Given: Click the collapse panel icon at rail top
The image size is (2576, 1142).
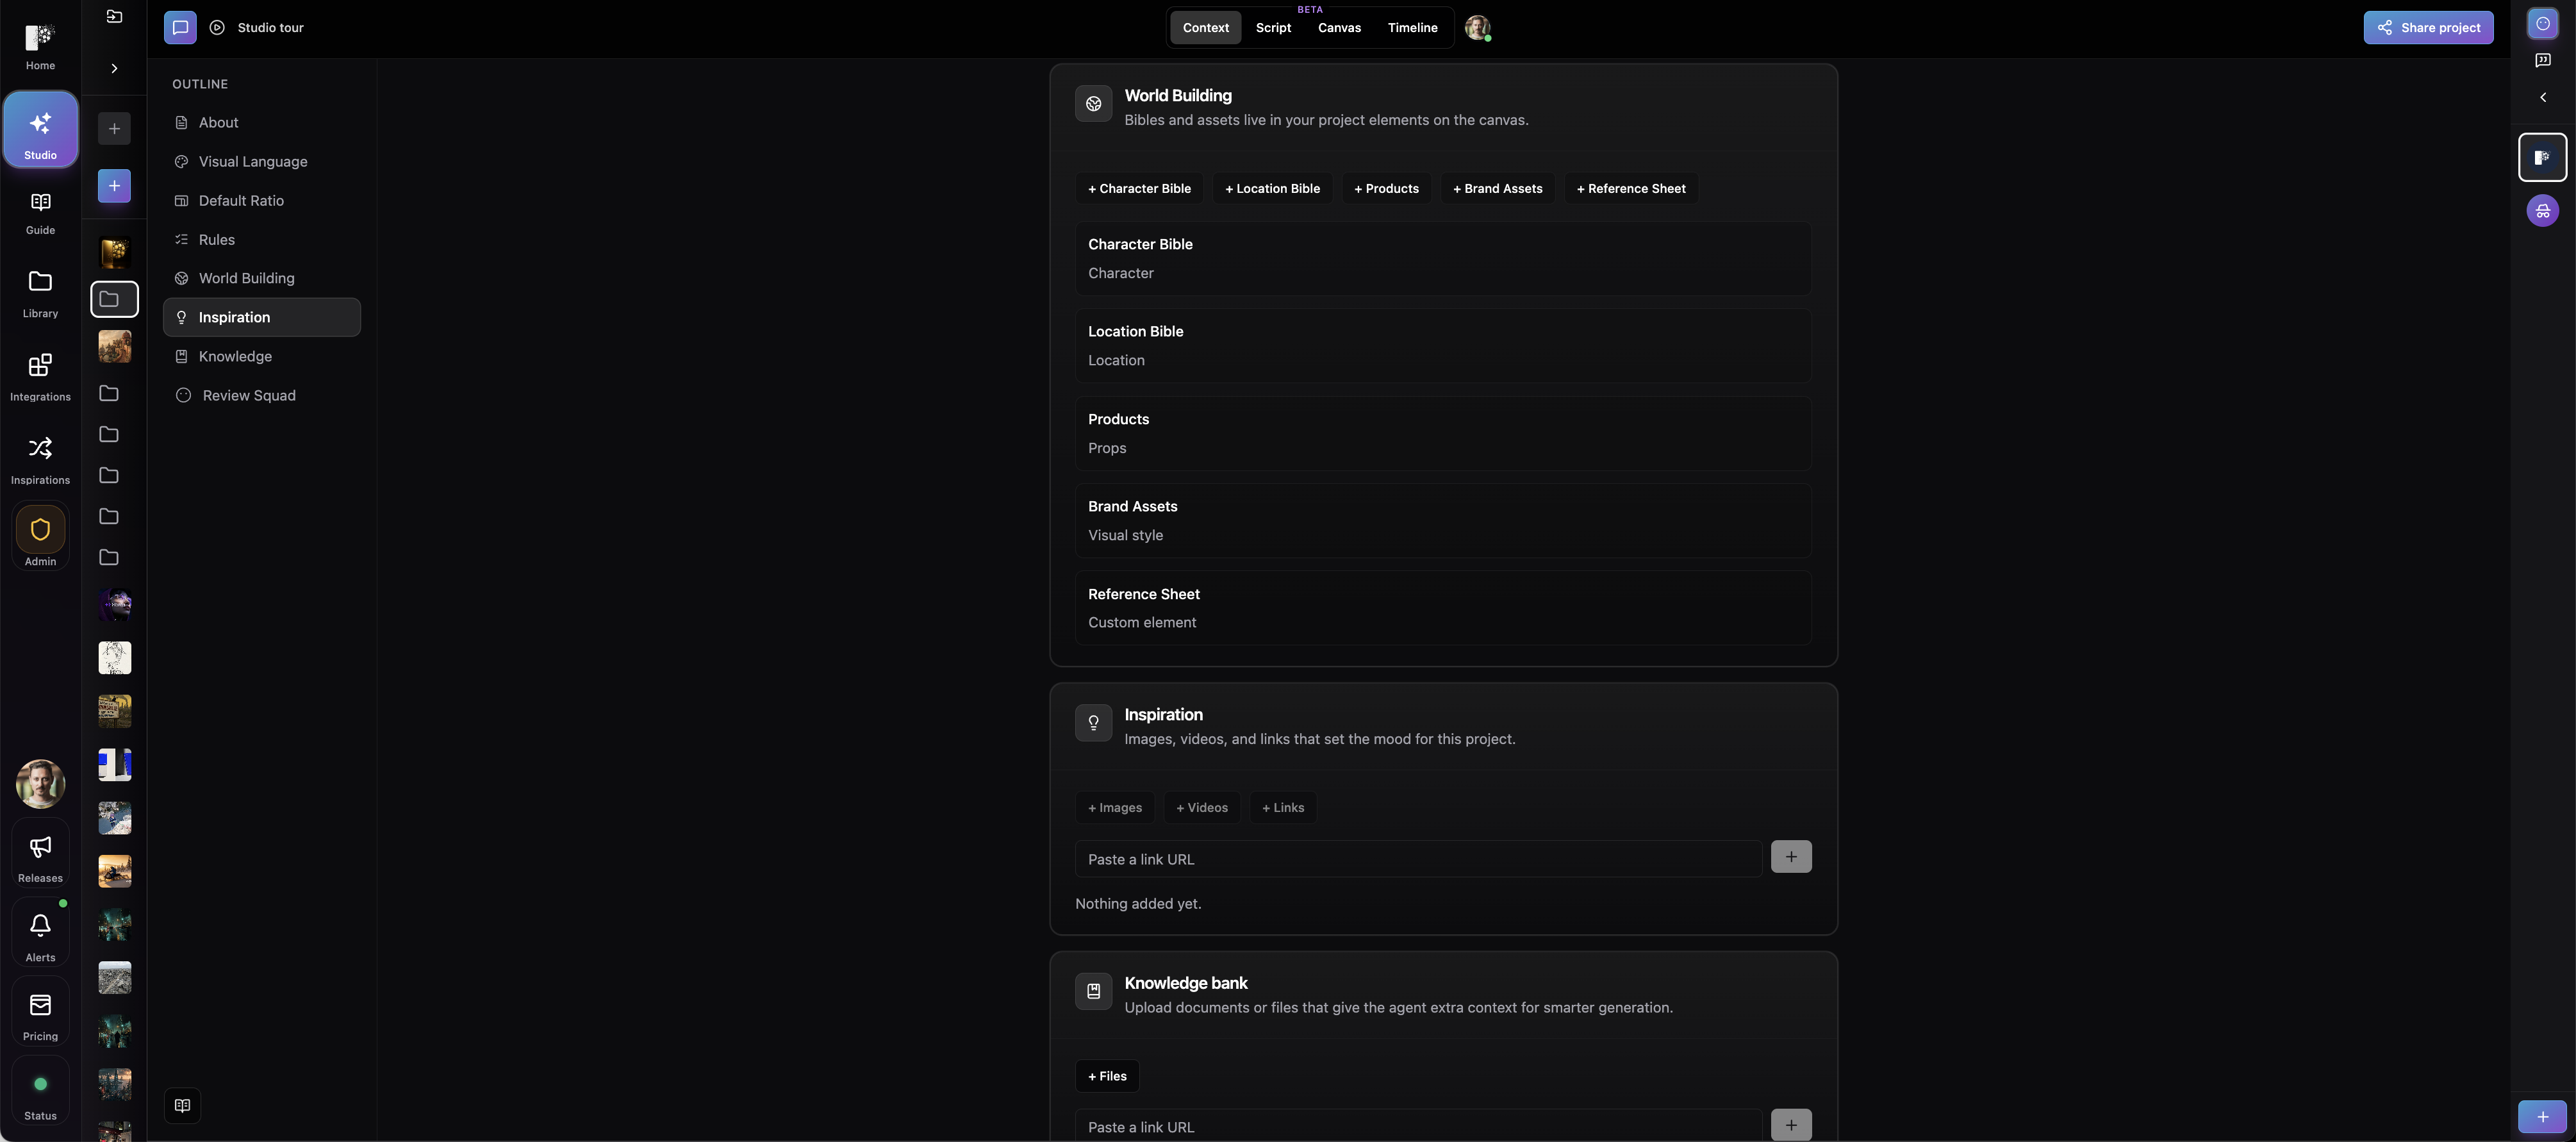Looking at the screenshot, I should click(x=114, y=17).
